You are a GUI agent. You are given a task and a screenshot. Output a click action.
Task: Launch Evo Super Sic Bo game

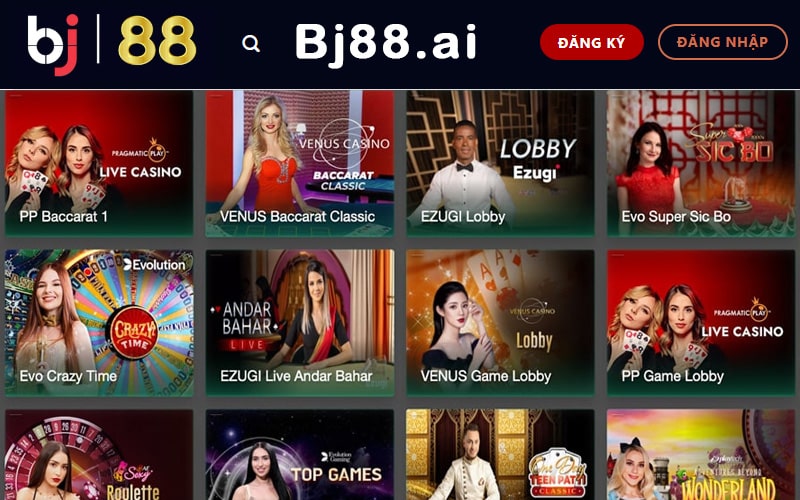click(701, 163)
